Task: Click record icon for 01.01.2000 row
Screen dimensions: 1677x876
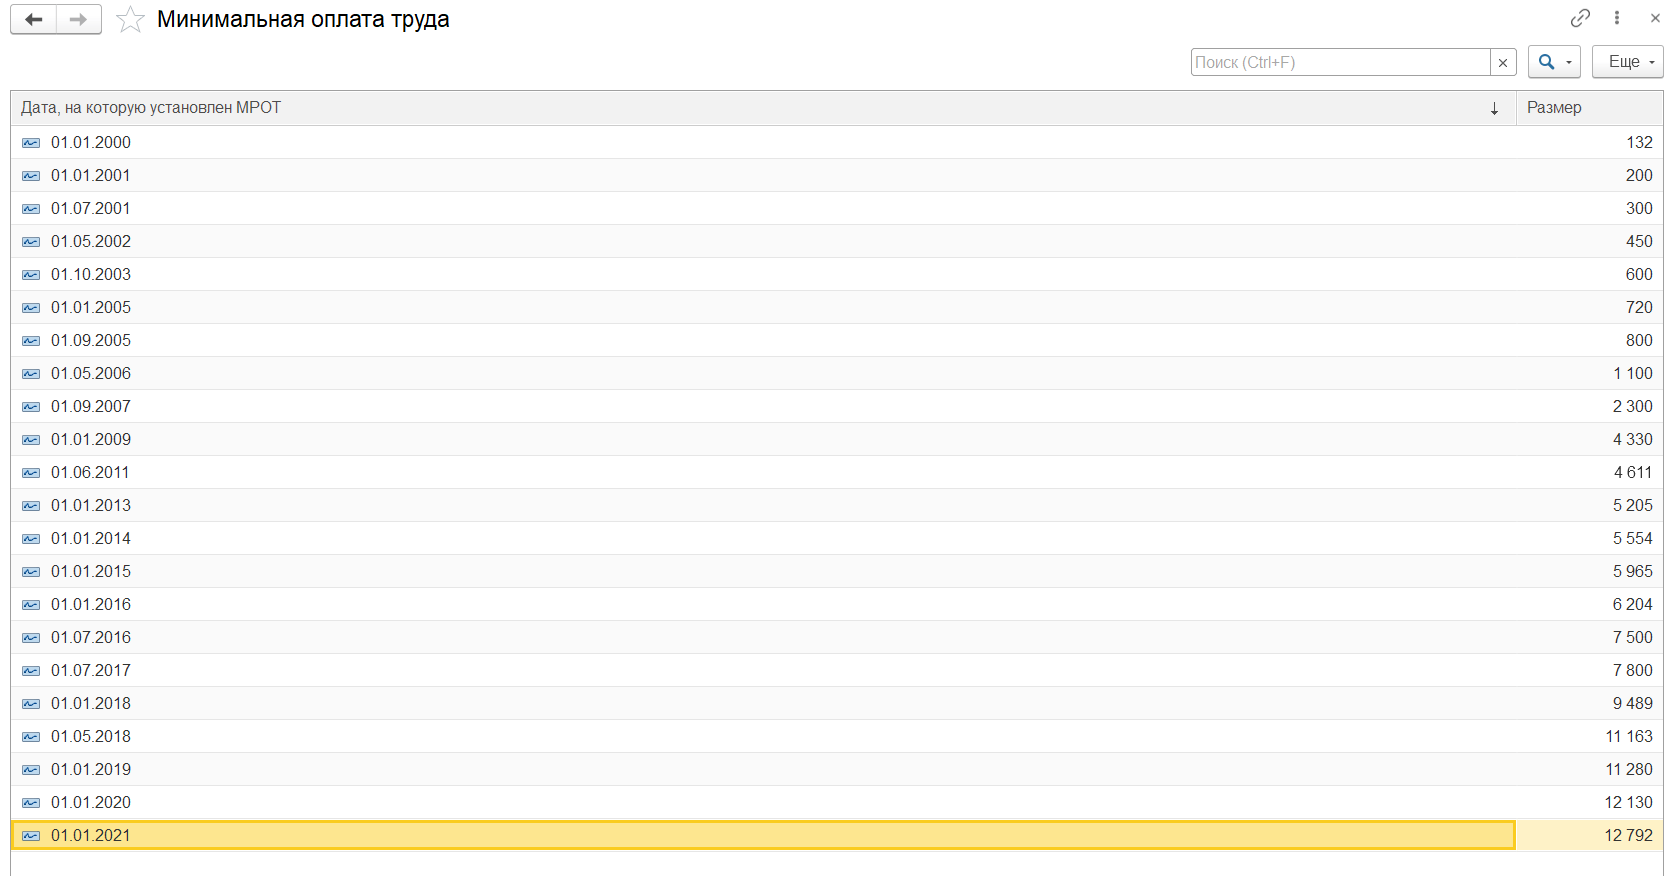Action: click(x=31, y=143)
